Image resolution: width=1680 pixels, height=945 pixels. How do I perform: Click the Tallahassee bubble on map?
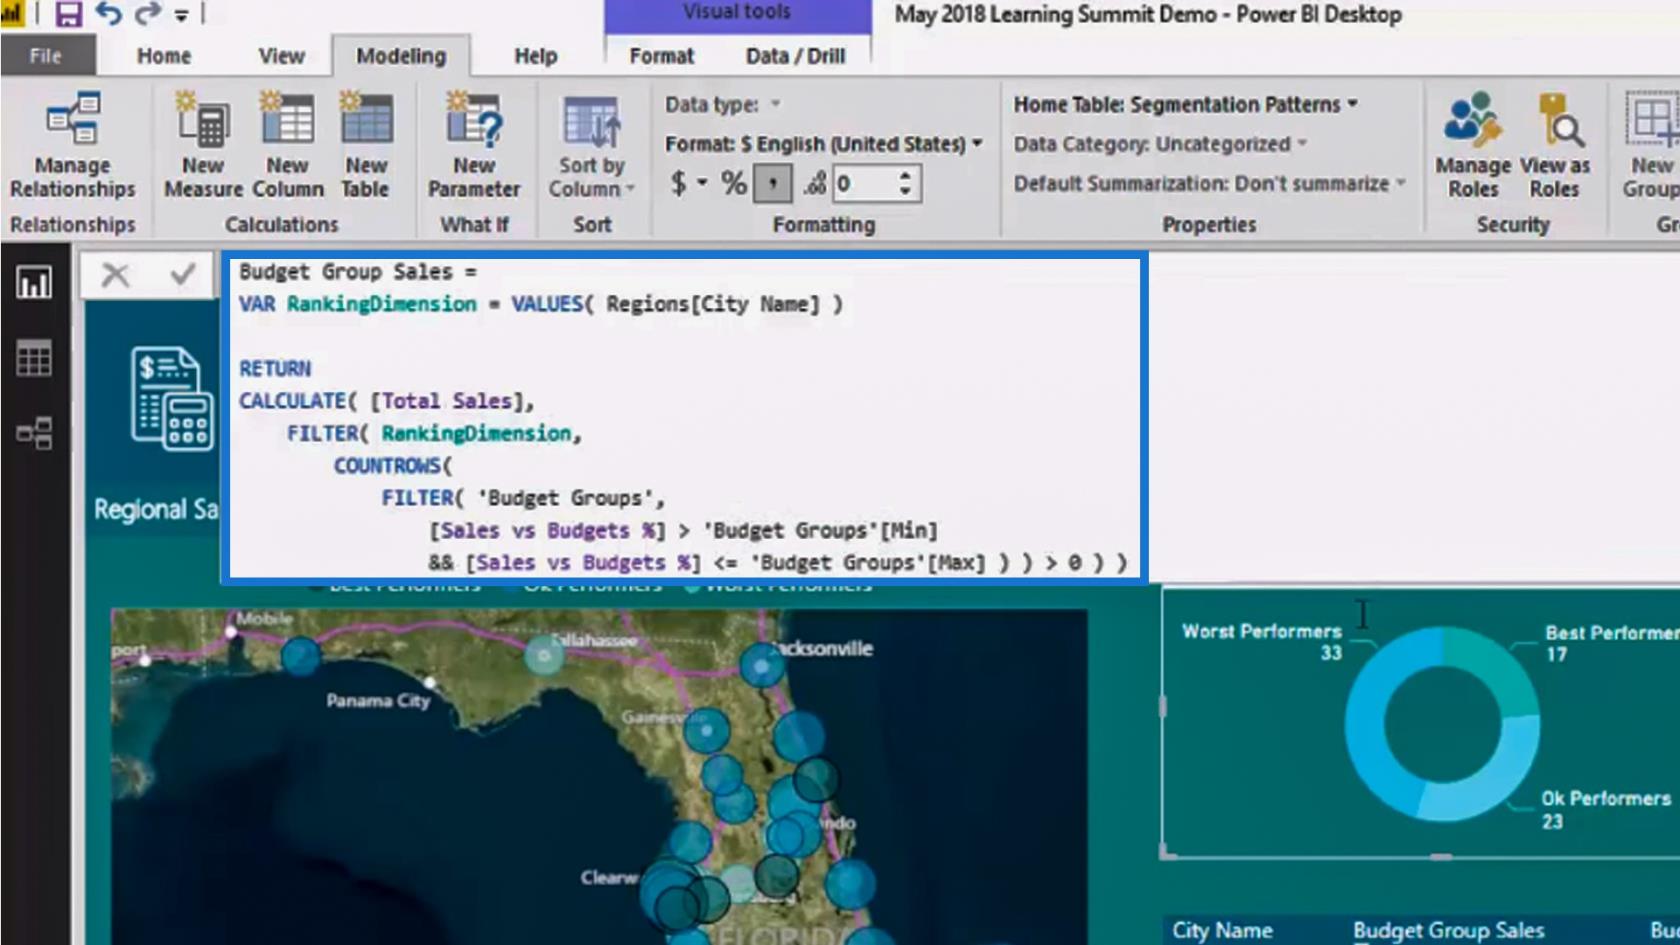544,656
